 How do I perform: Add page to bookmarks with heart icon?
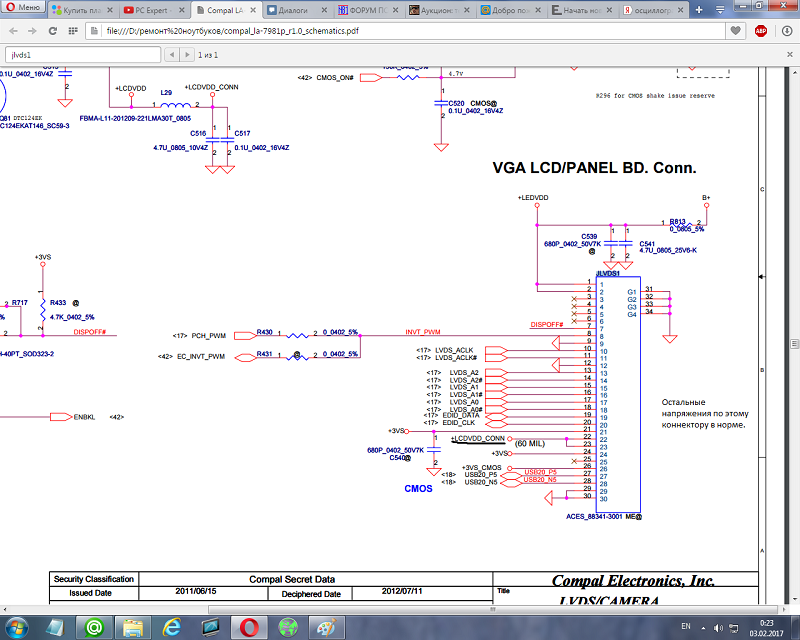coord(736,31)
